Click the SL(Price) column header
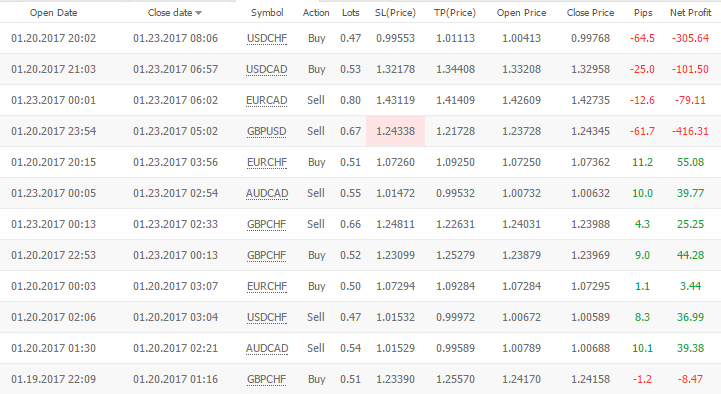721x394 pixels. (395, 13)
